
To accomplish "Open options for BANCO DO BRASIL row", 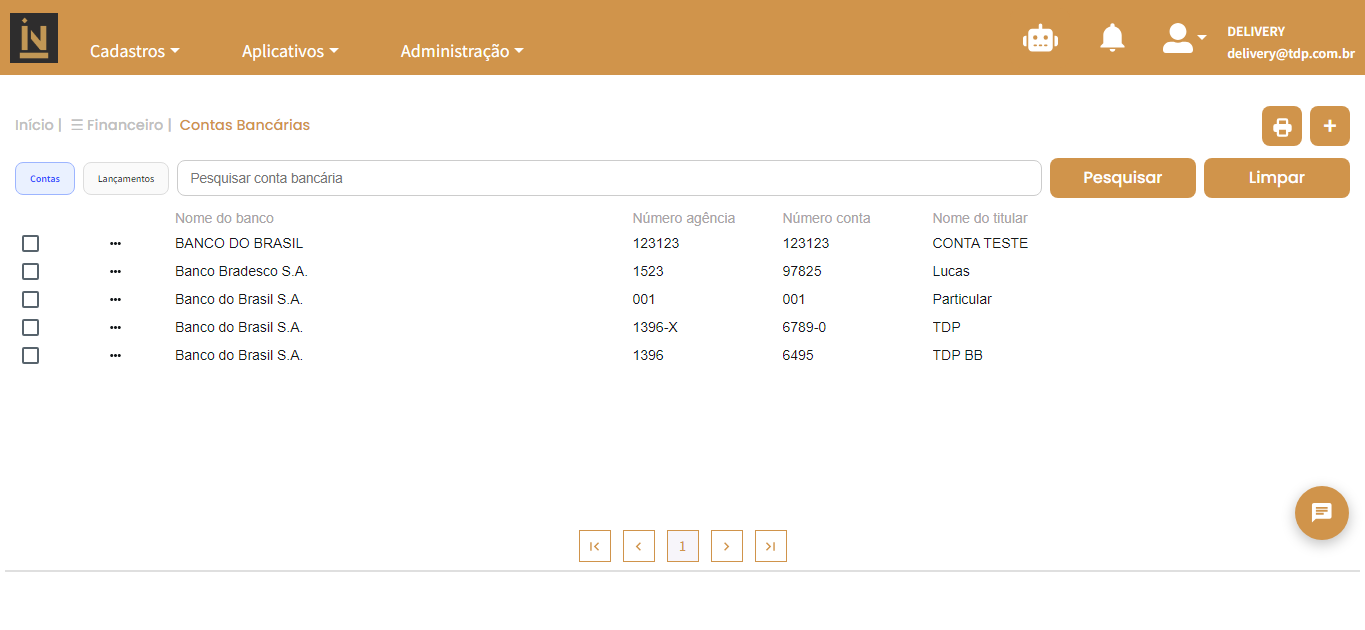I will click(116, 243).
